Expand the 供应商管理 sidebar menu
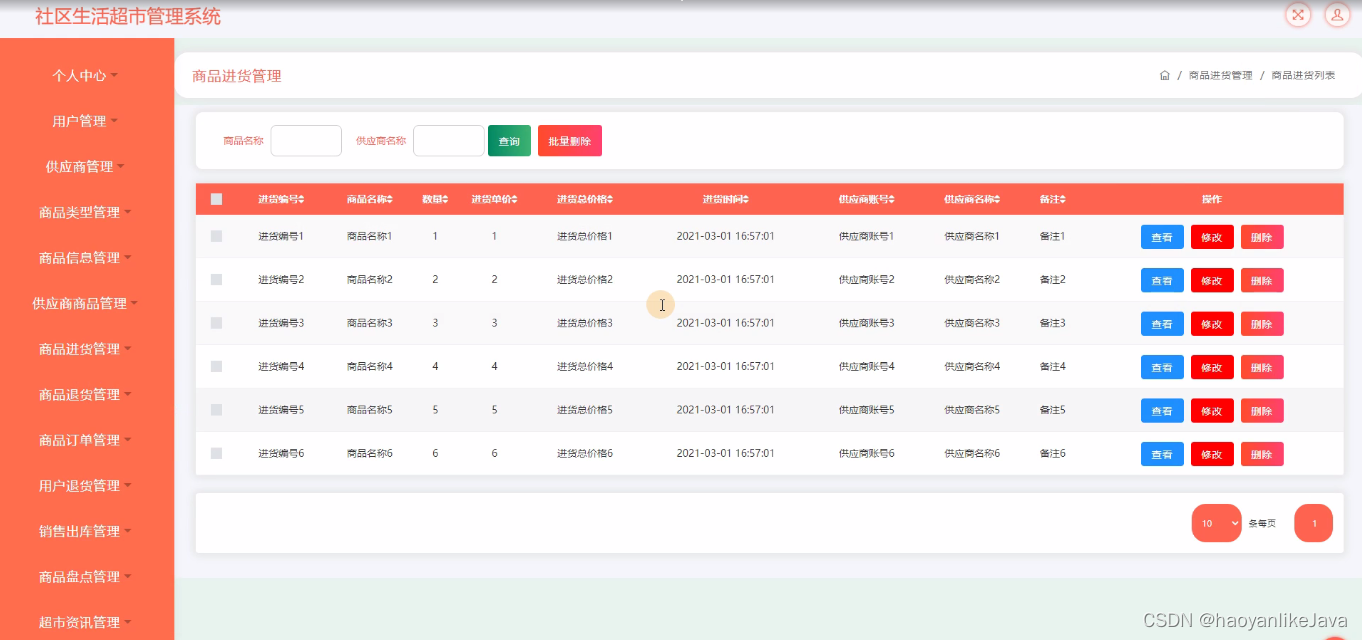Image resolution: width=1362 pixels, height=640 pixels. click(86, 167)
